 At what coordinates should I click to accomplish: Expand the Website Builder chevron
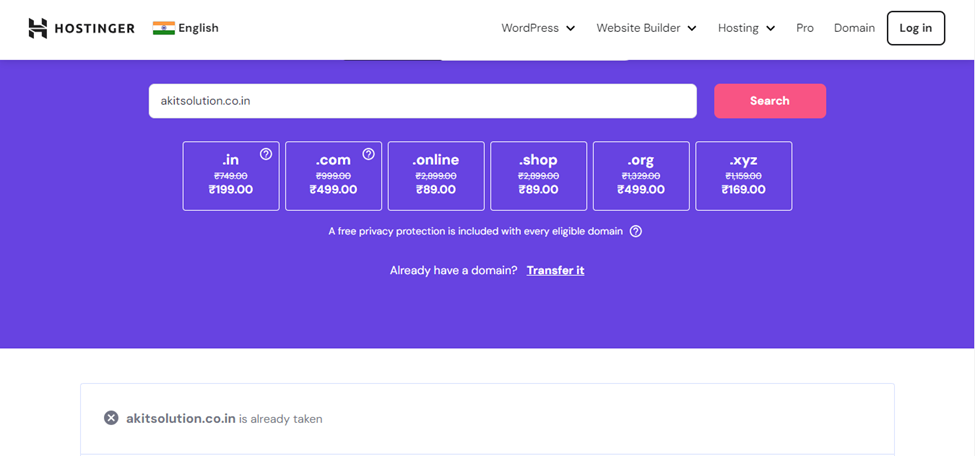692,29
